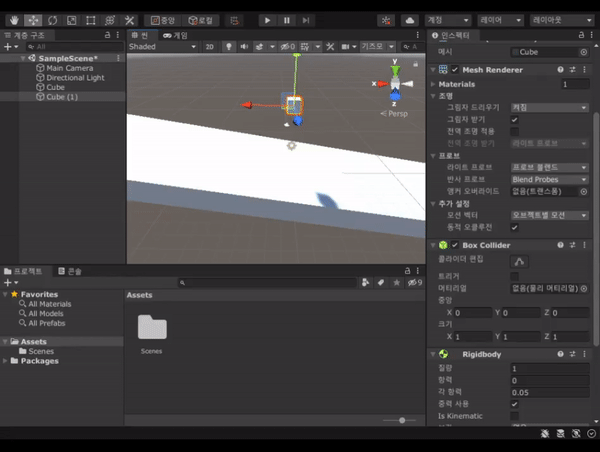Toggle receive shadows checkbox
Screen dimensions: 600x452
(x=515, y=119)
